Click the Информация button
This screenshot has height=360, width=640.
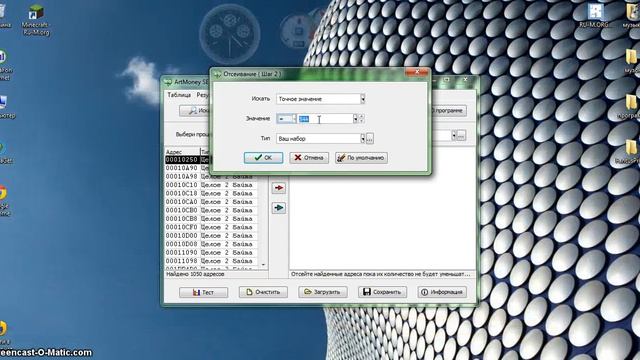(442, 292)
